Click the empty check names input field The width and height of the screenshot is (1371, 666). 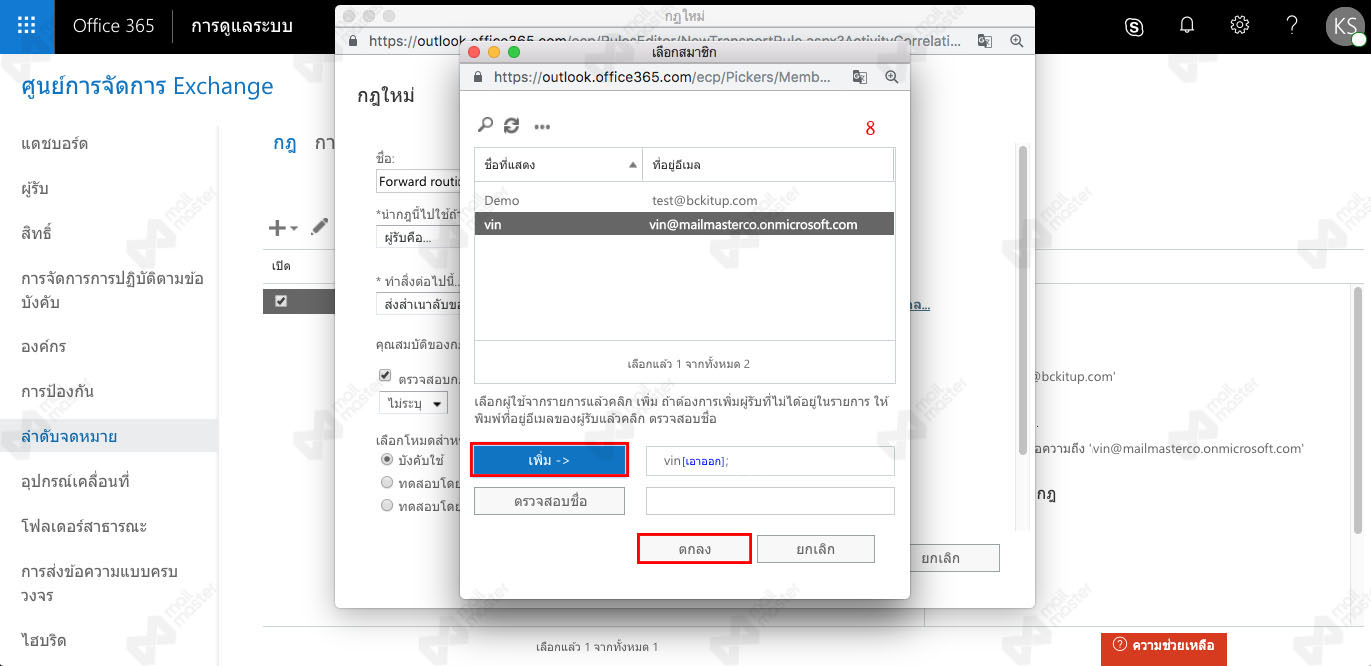pos(770,501)
